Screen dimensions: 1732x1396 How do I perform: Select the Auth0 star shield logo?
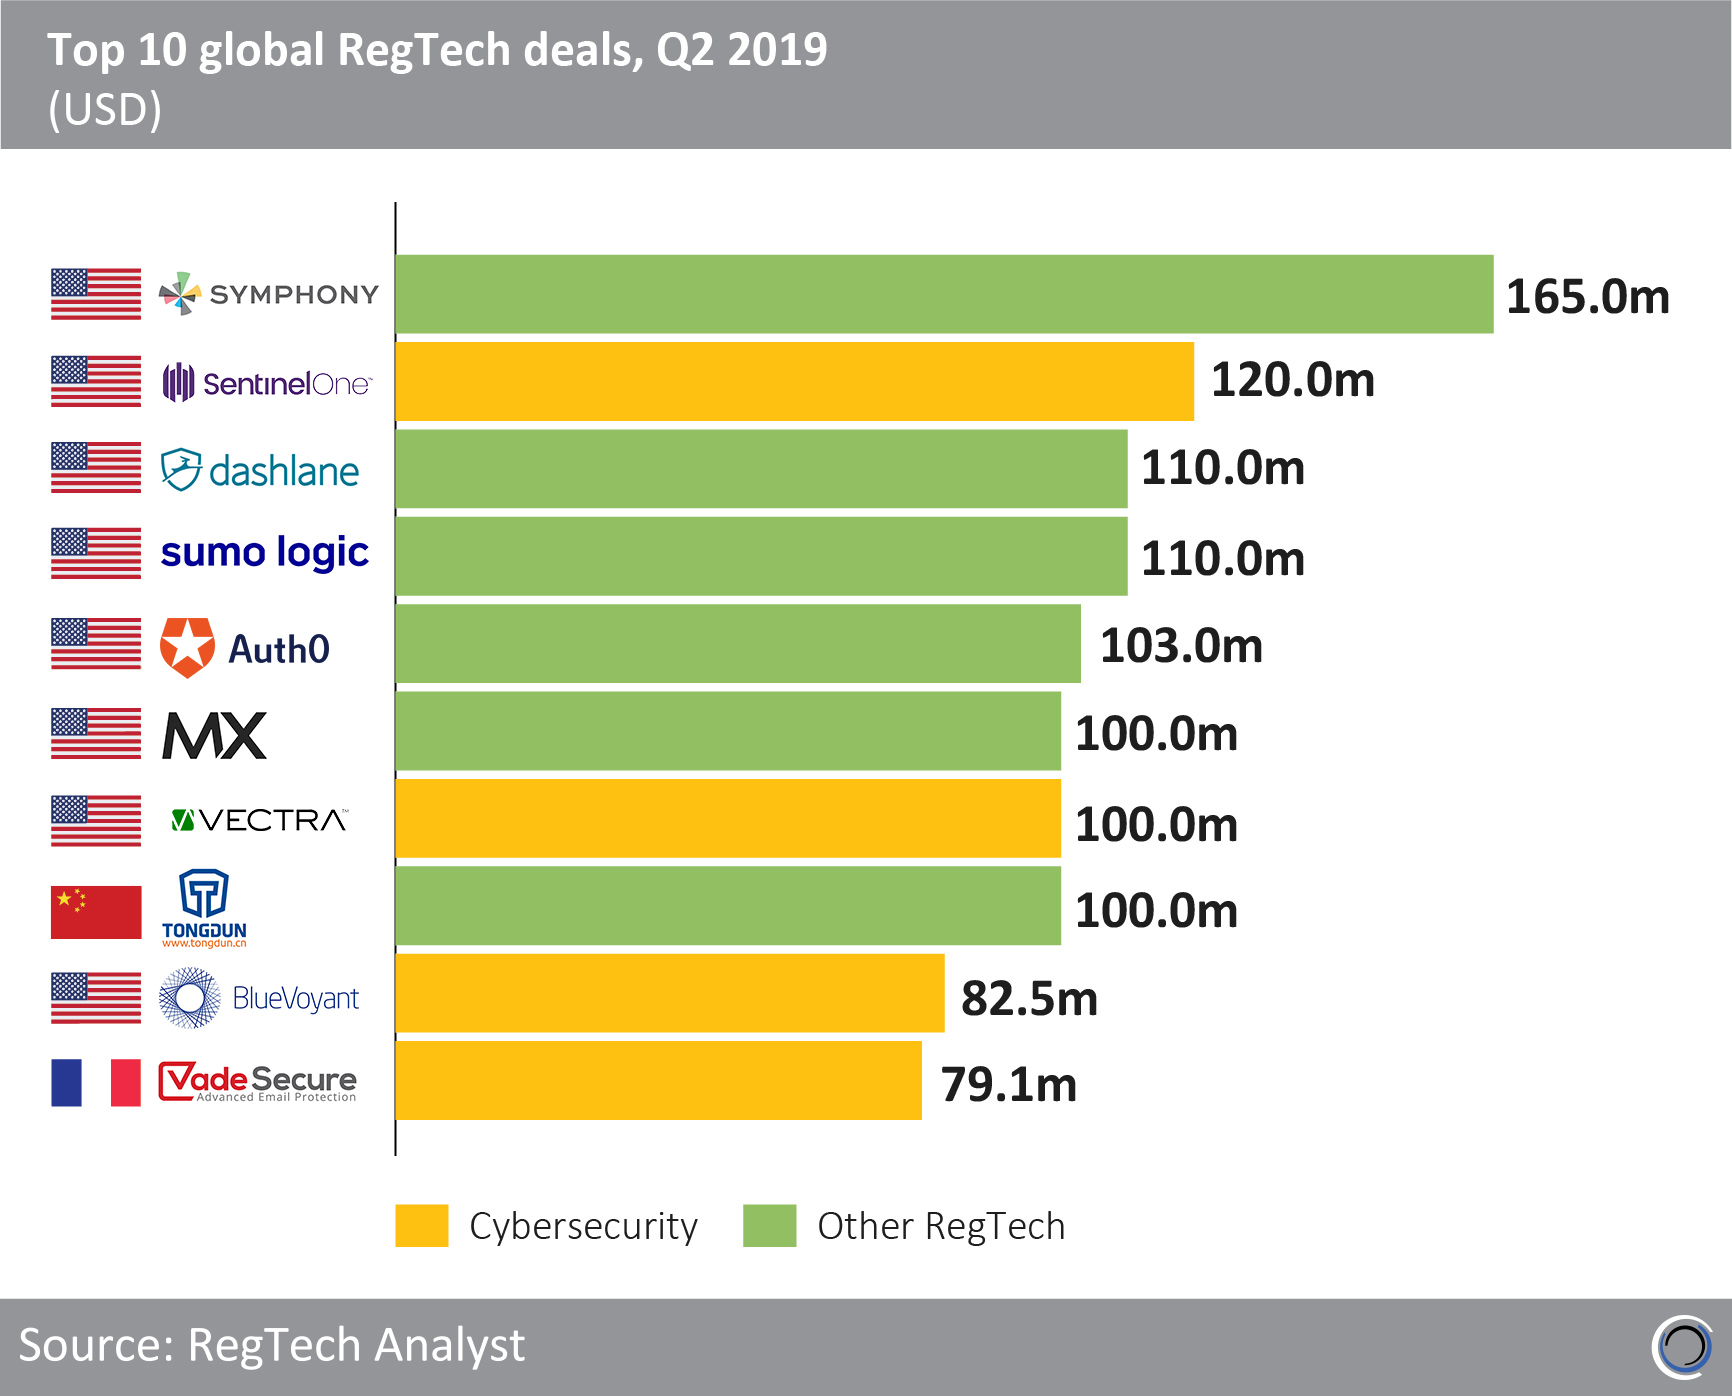coord(188,647)
